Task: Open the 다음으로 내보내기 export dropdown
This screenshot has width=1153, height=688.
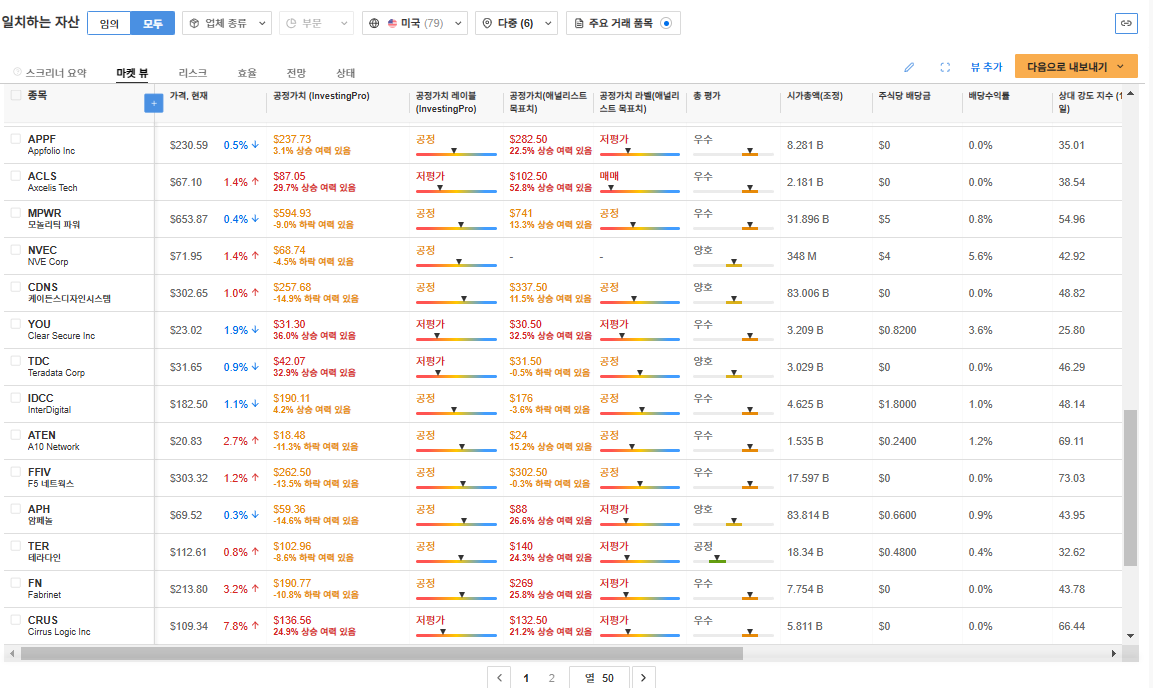Action: (1076, 66)
